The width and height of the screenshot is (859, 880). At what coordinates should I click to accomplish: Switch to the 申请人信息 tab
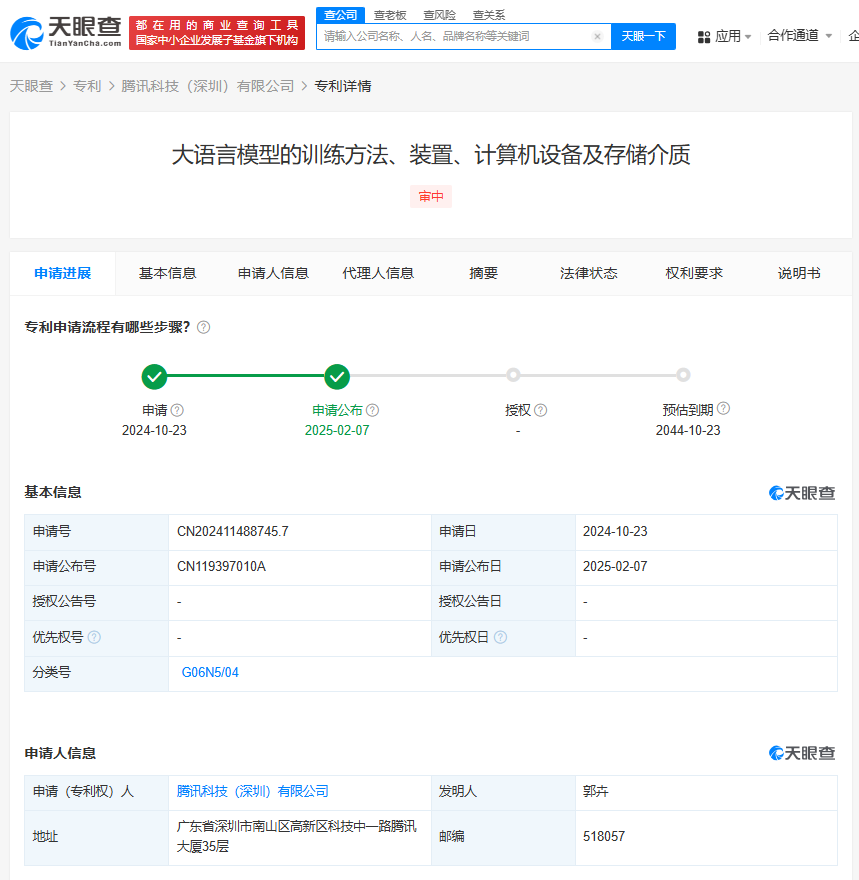pyautogui.click(x=273, y=273)
